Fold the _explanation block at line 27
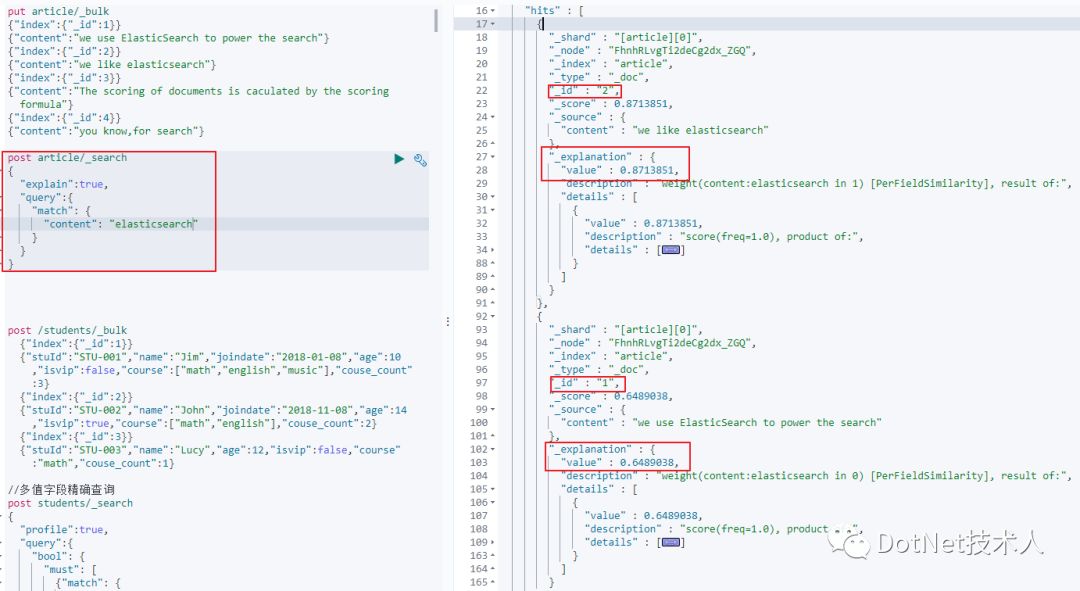This screenshot has height=591, width=1080. pyautogui.click(x=493, y=157)
